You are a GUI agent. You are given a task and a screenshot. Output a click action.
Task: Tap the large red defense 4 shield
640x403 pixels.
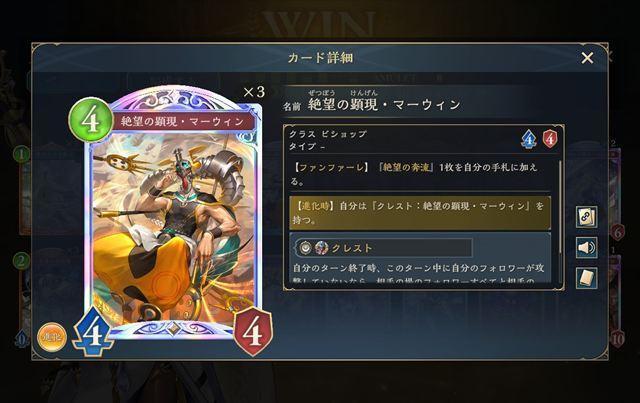(x=253, y=332)
